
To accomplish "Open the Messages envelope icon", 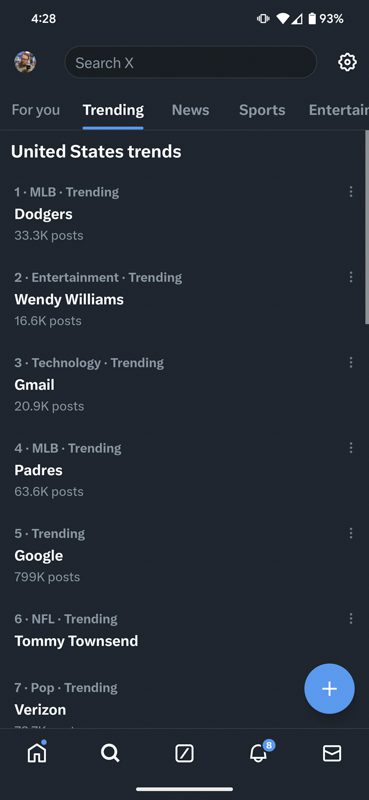I will [332, 753].
